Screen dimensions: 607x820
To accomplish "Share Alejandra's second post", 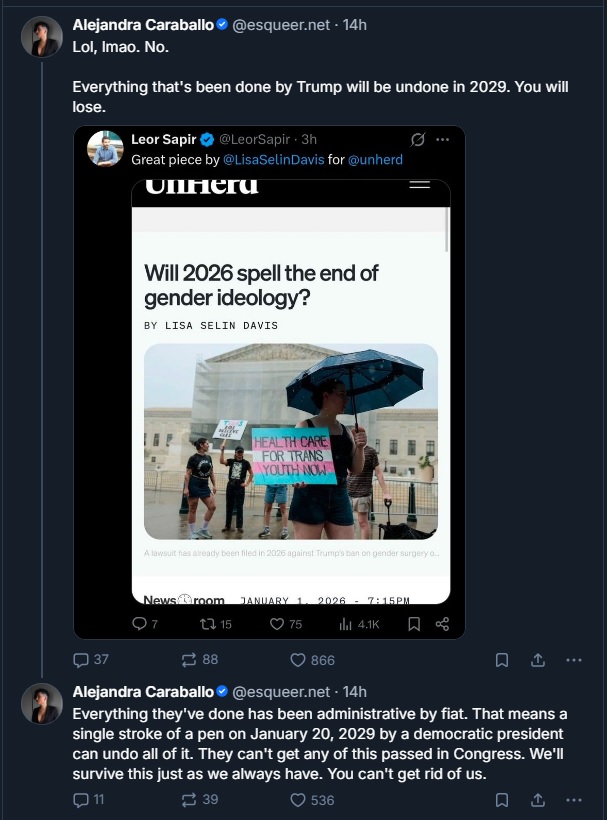I will coord(538,800).
